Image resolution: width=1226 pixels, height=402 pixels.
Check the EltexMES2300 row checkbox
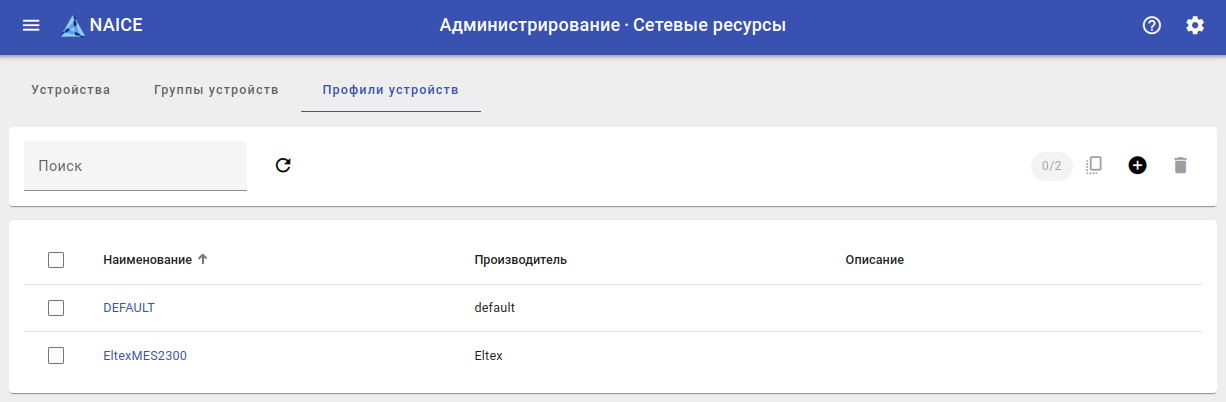coord(56,355)
